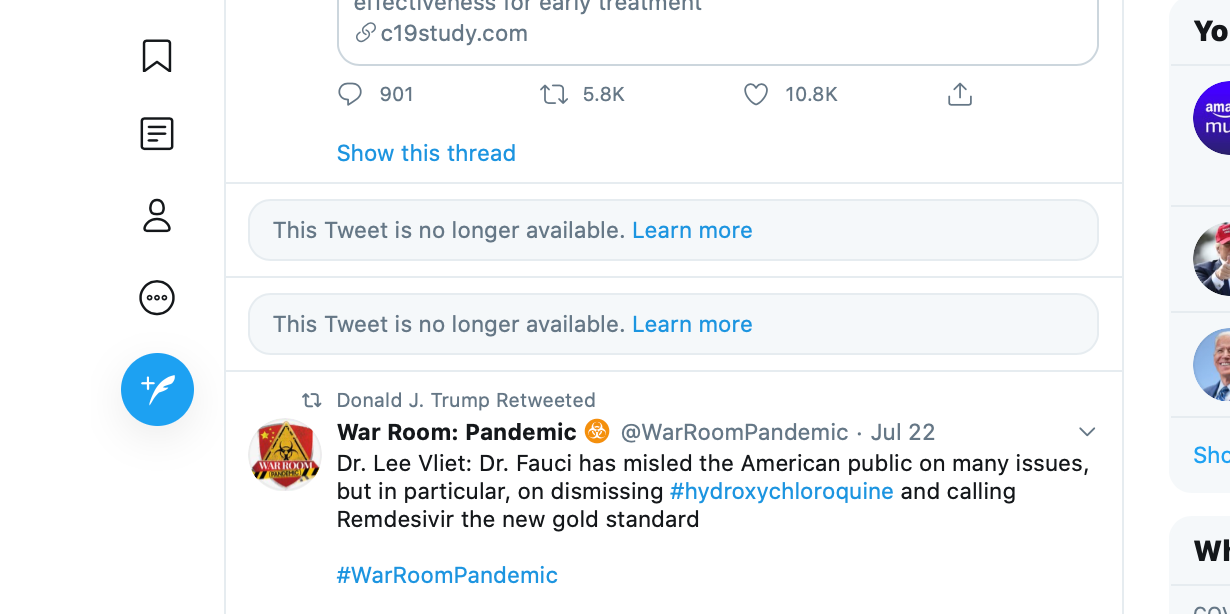The height and width of the screenshot is (614, 1230).
Task: Click the Donald J. Trump Retweeted label
Action: point(466,401)
